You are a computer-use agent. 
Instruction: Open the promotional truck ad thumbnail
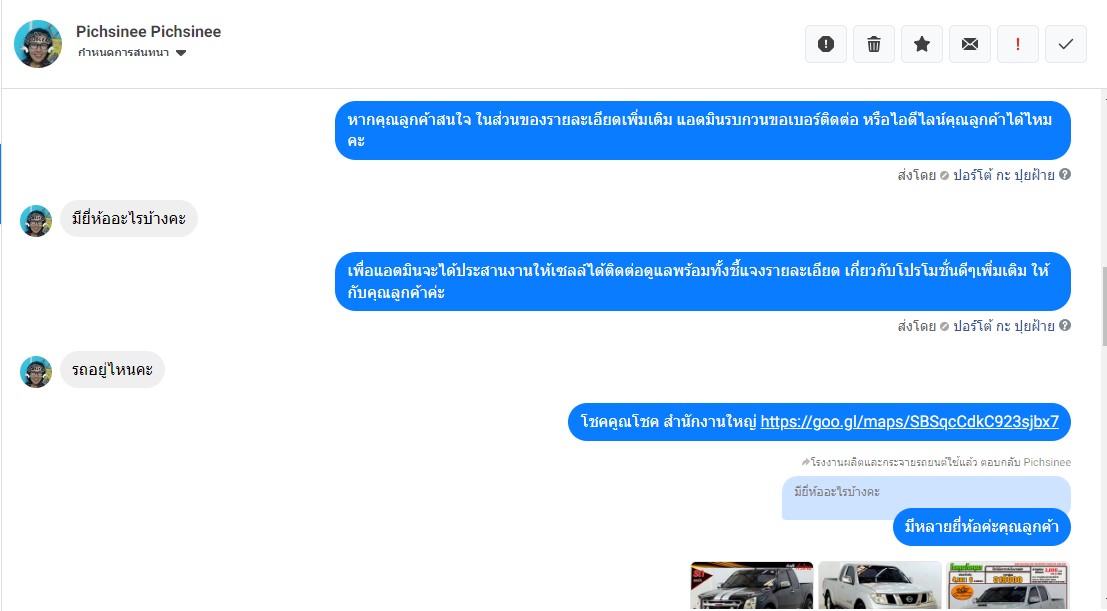point(1008,586)
